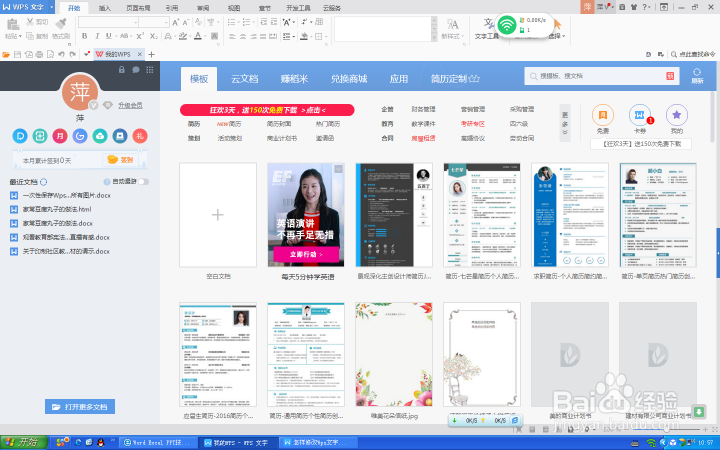Viewport: 720px width, 450px height.
Task: Select the Format Painter brush
Action: pyautogui.click(x=60, y=23)
